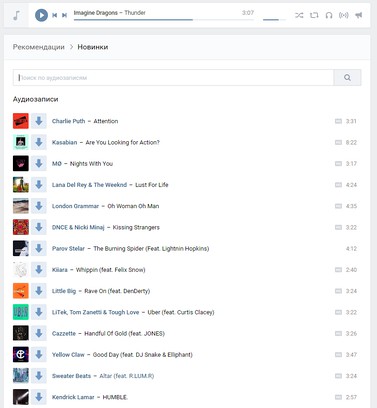Download LiTek – Uber track

(39, 312)
